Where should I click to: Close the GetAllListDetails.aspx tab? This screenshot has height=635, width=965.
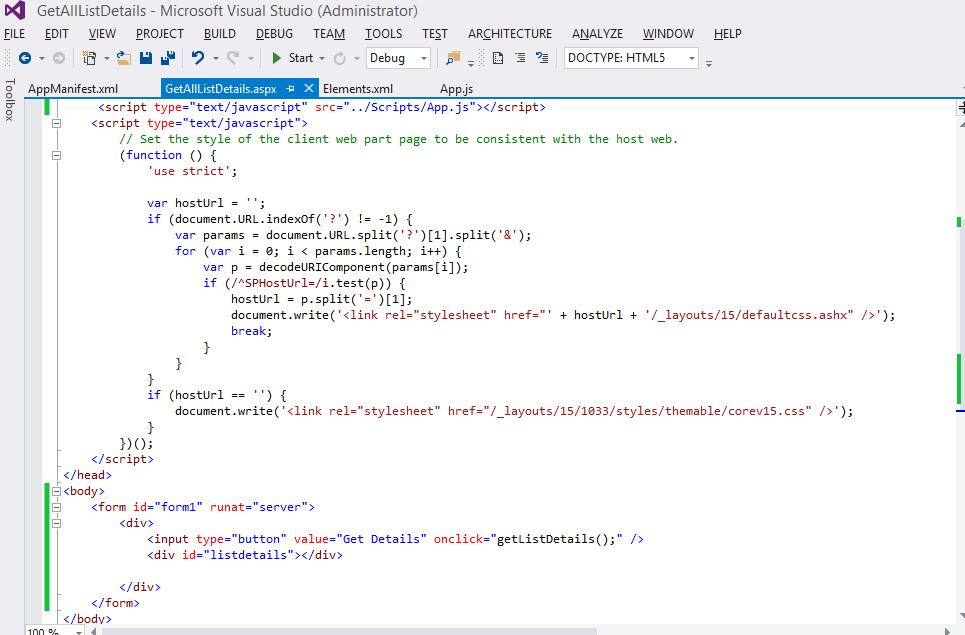coord(309,89)
